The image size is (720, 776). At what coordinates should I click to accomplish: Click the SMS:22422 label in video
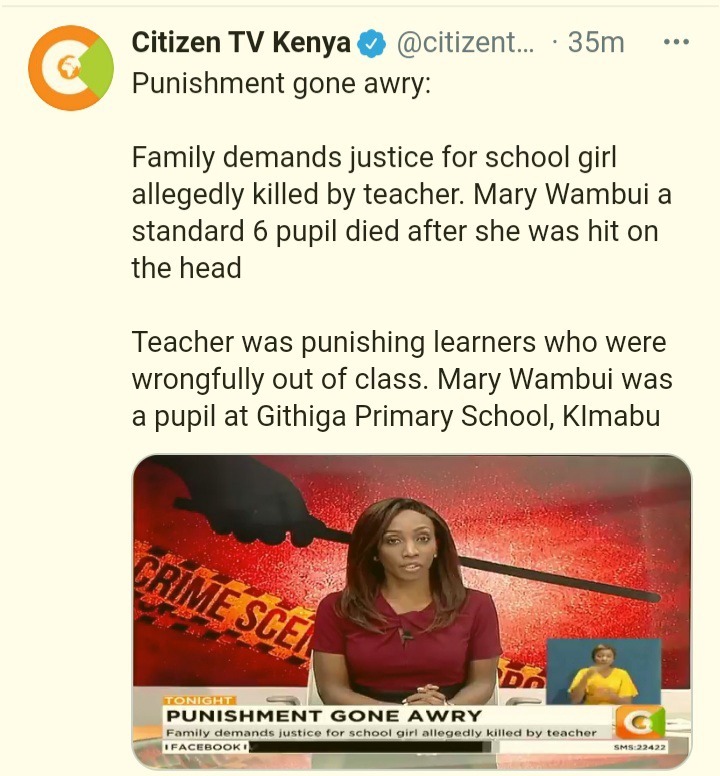(640, 747)
